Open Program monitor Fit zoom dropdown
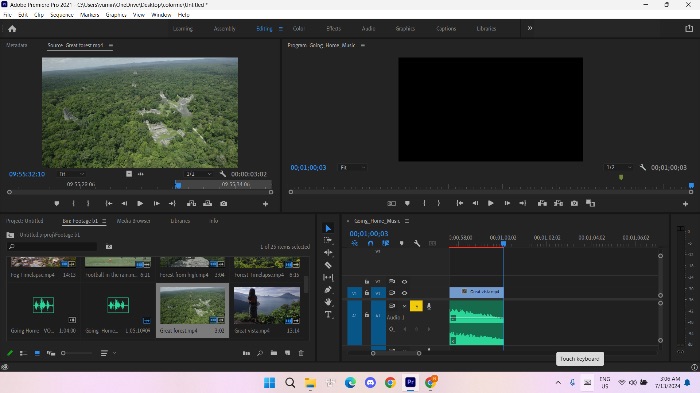 [x=353, y=167]
